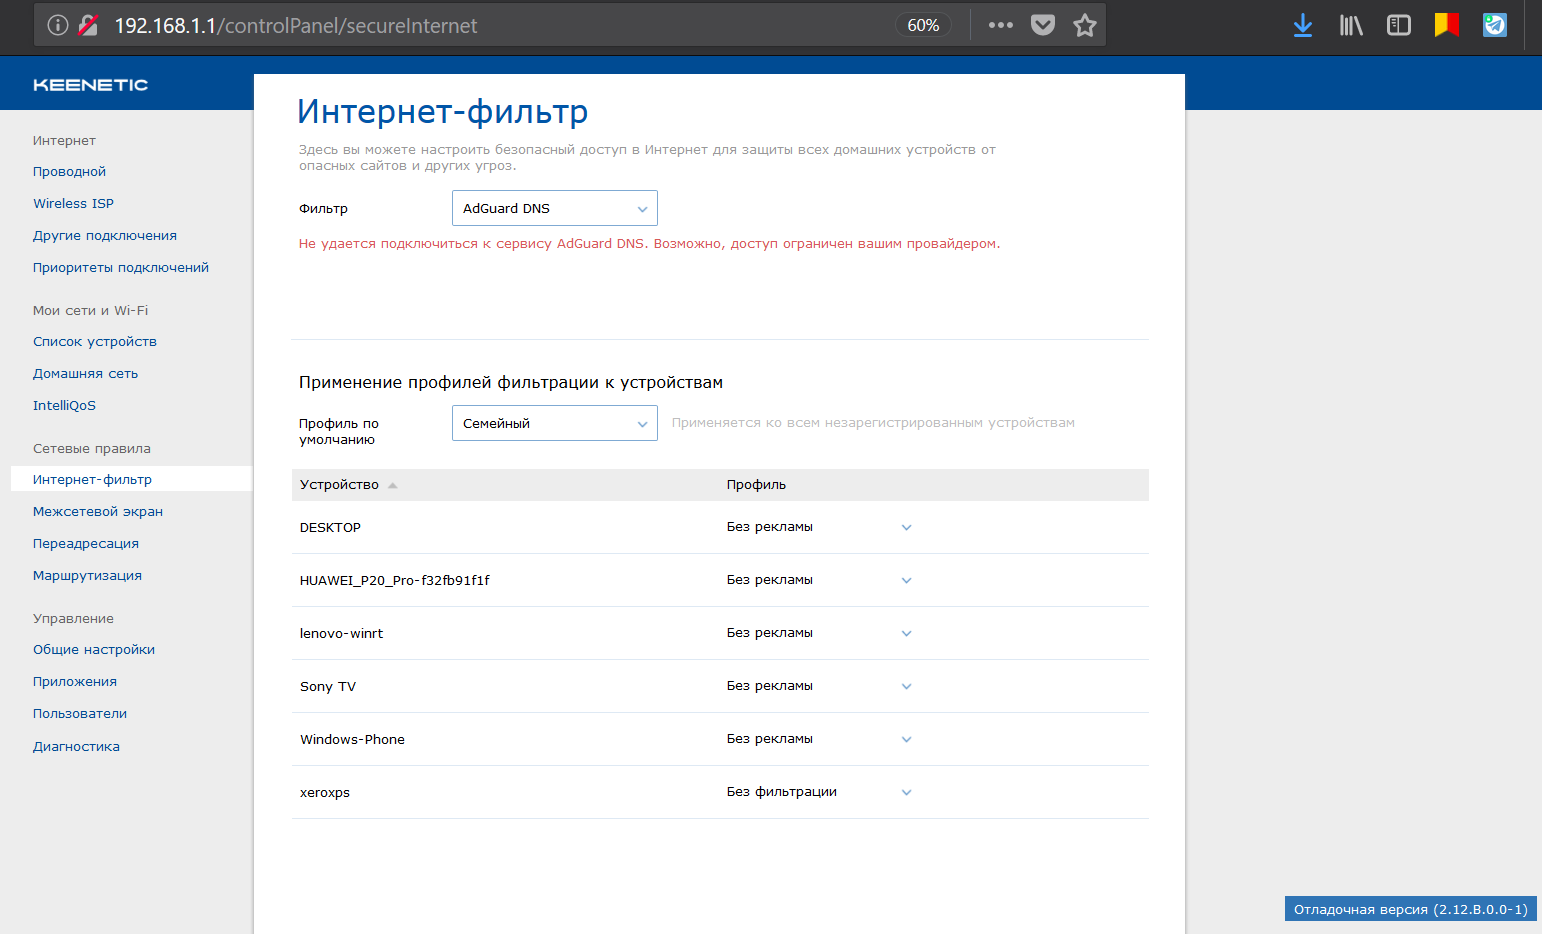The height and width of the screenshot is (934, 1542).
Task: Click the Keenetic logo
Action: [x=91, y=85]
